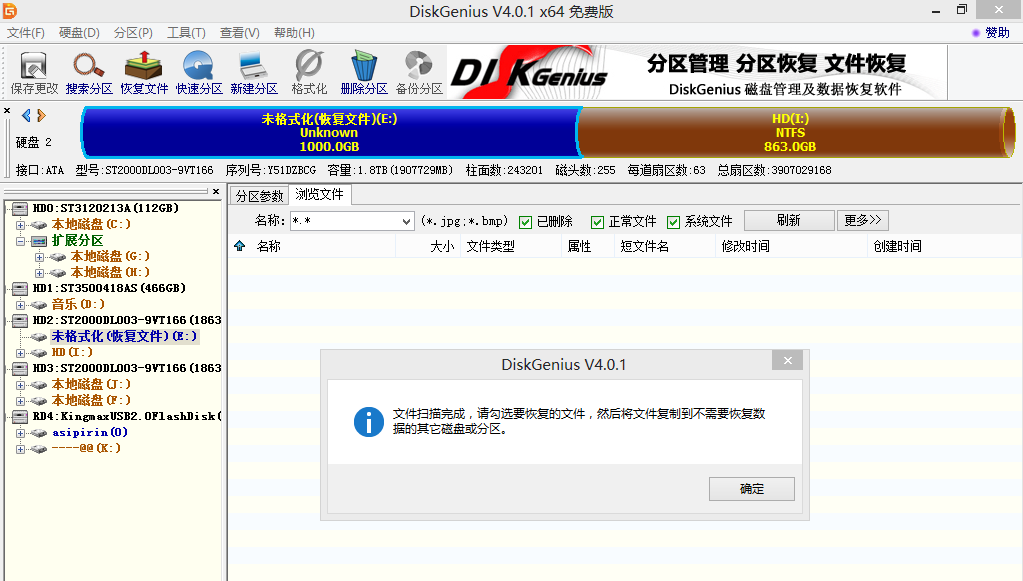Click the HD1 ST3500418AS disk icon

click(20, 288)
